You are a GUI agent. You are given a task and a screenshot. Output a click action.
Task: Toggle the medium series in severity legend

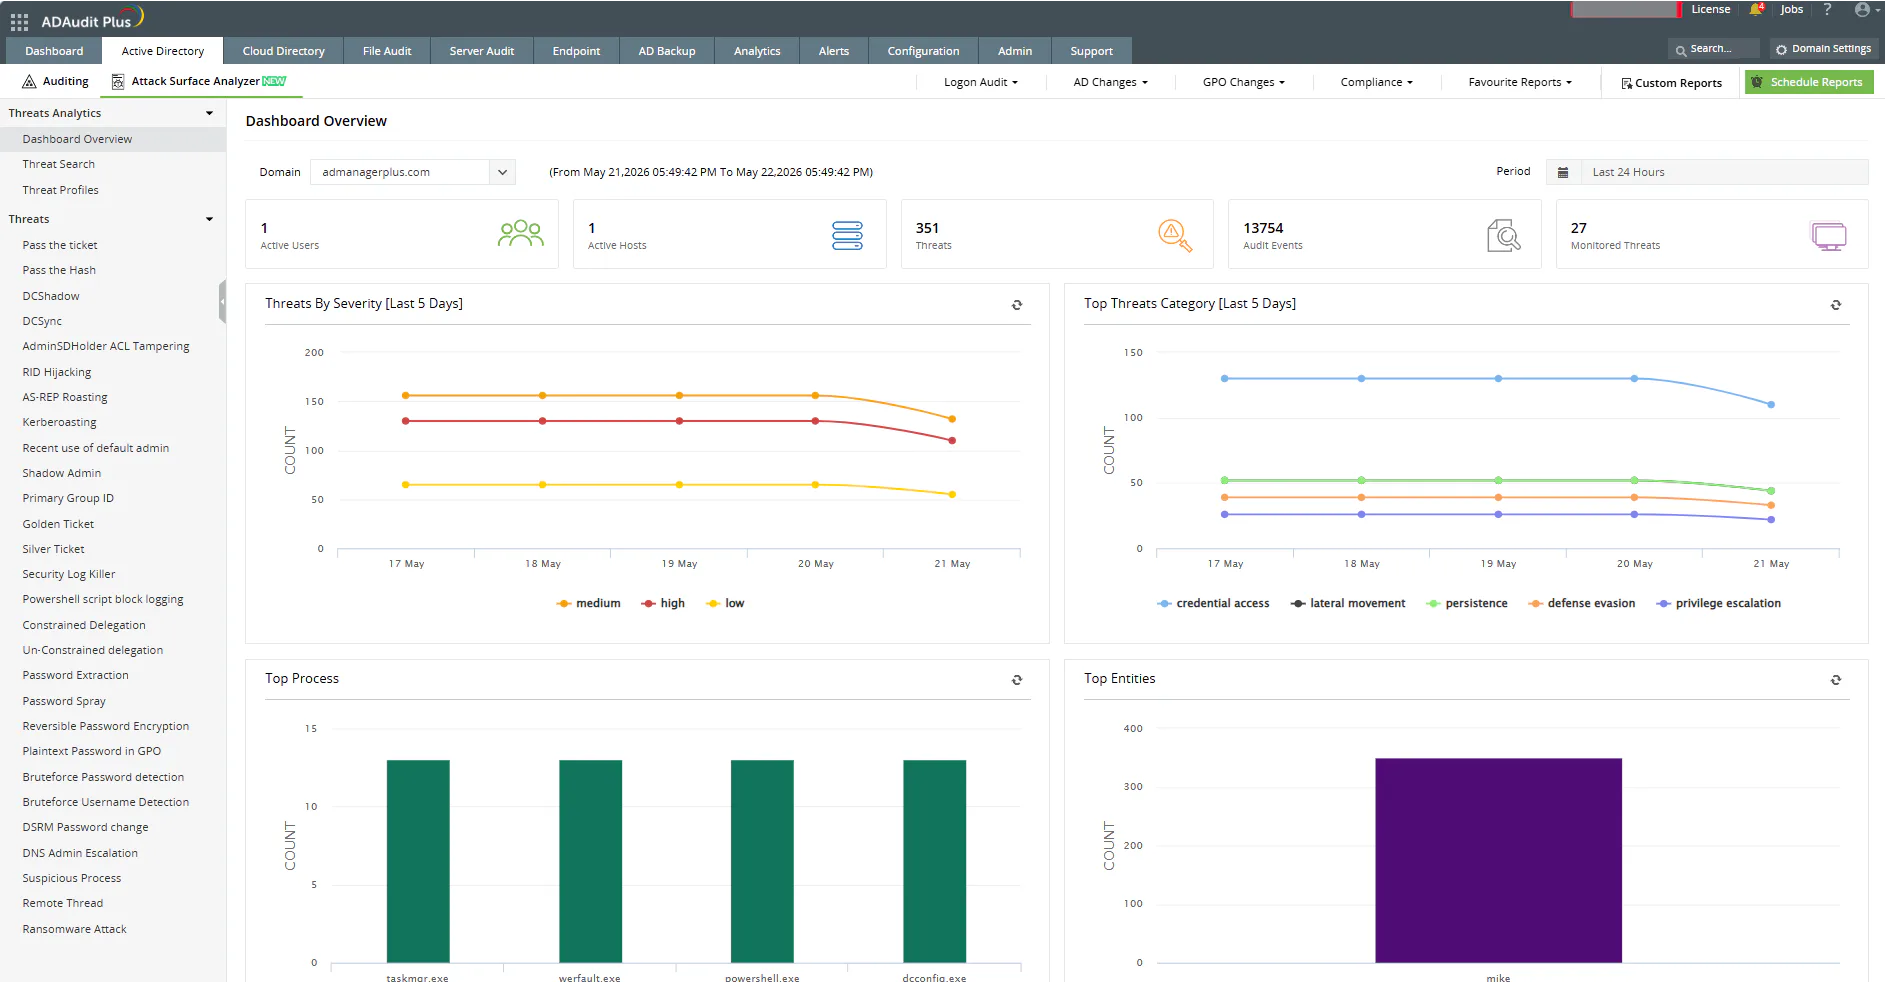click(x=588, y=603)
